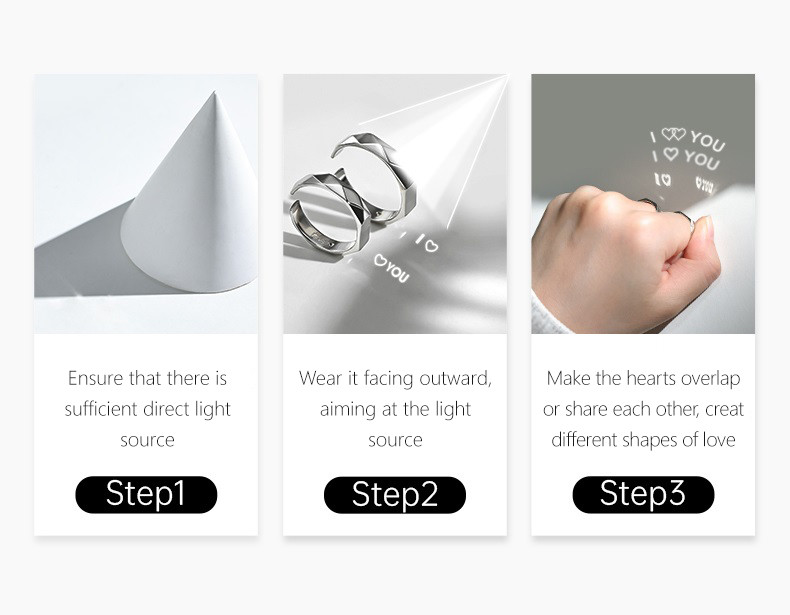The image size is (790, 615).
Task: Select the 'Ensure that there is sufficient direct light source' text
Action: 147,409
